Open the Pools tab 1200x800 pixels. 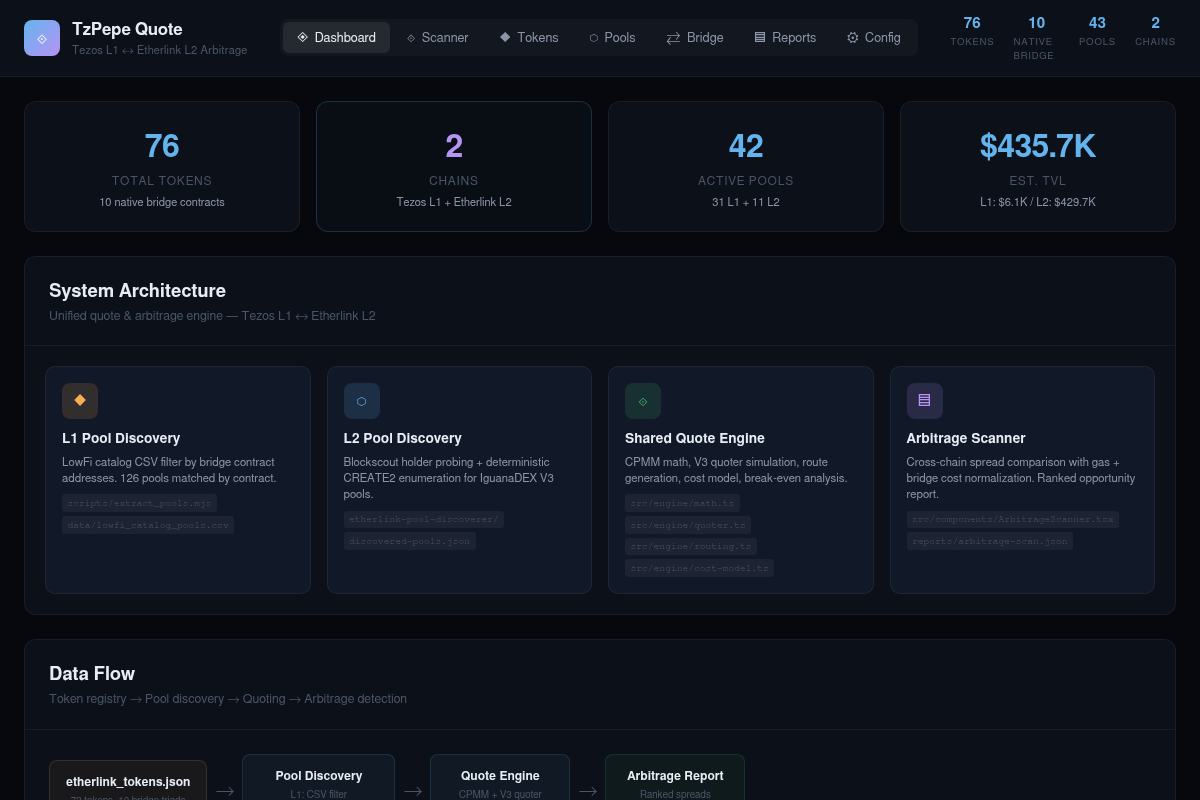pyautogui.click(x=612, y=37)
